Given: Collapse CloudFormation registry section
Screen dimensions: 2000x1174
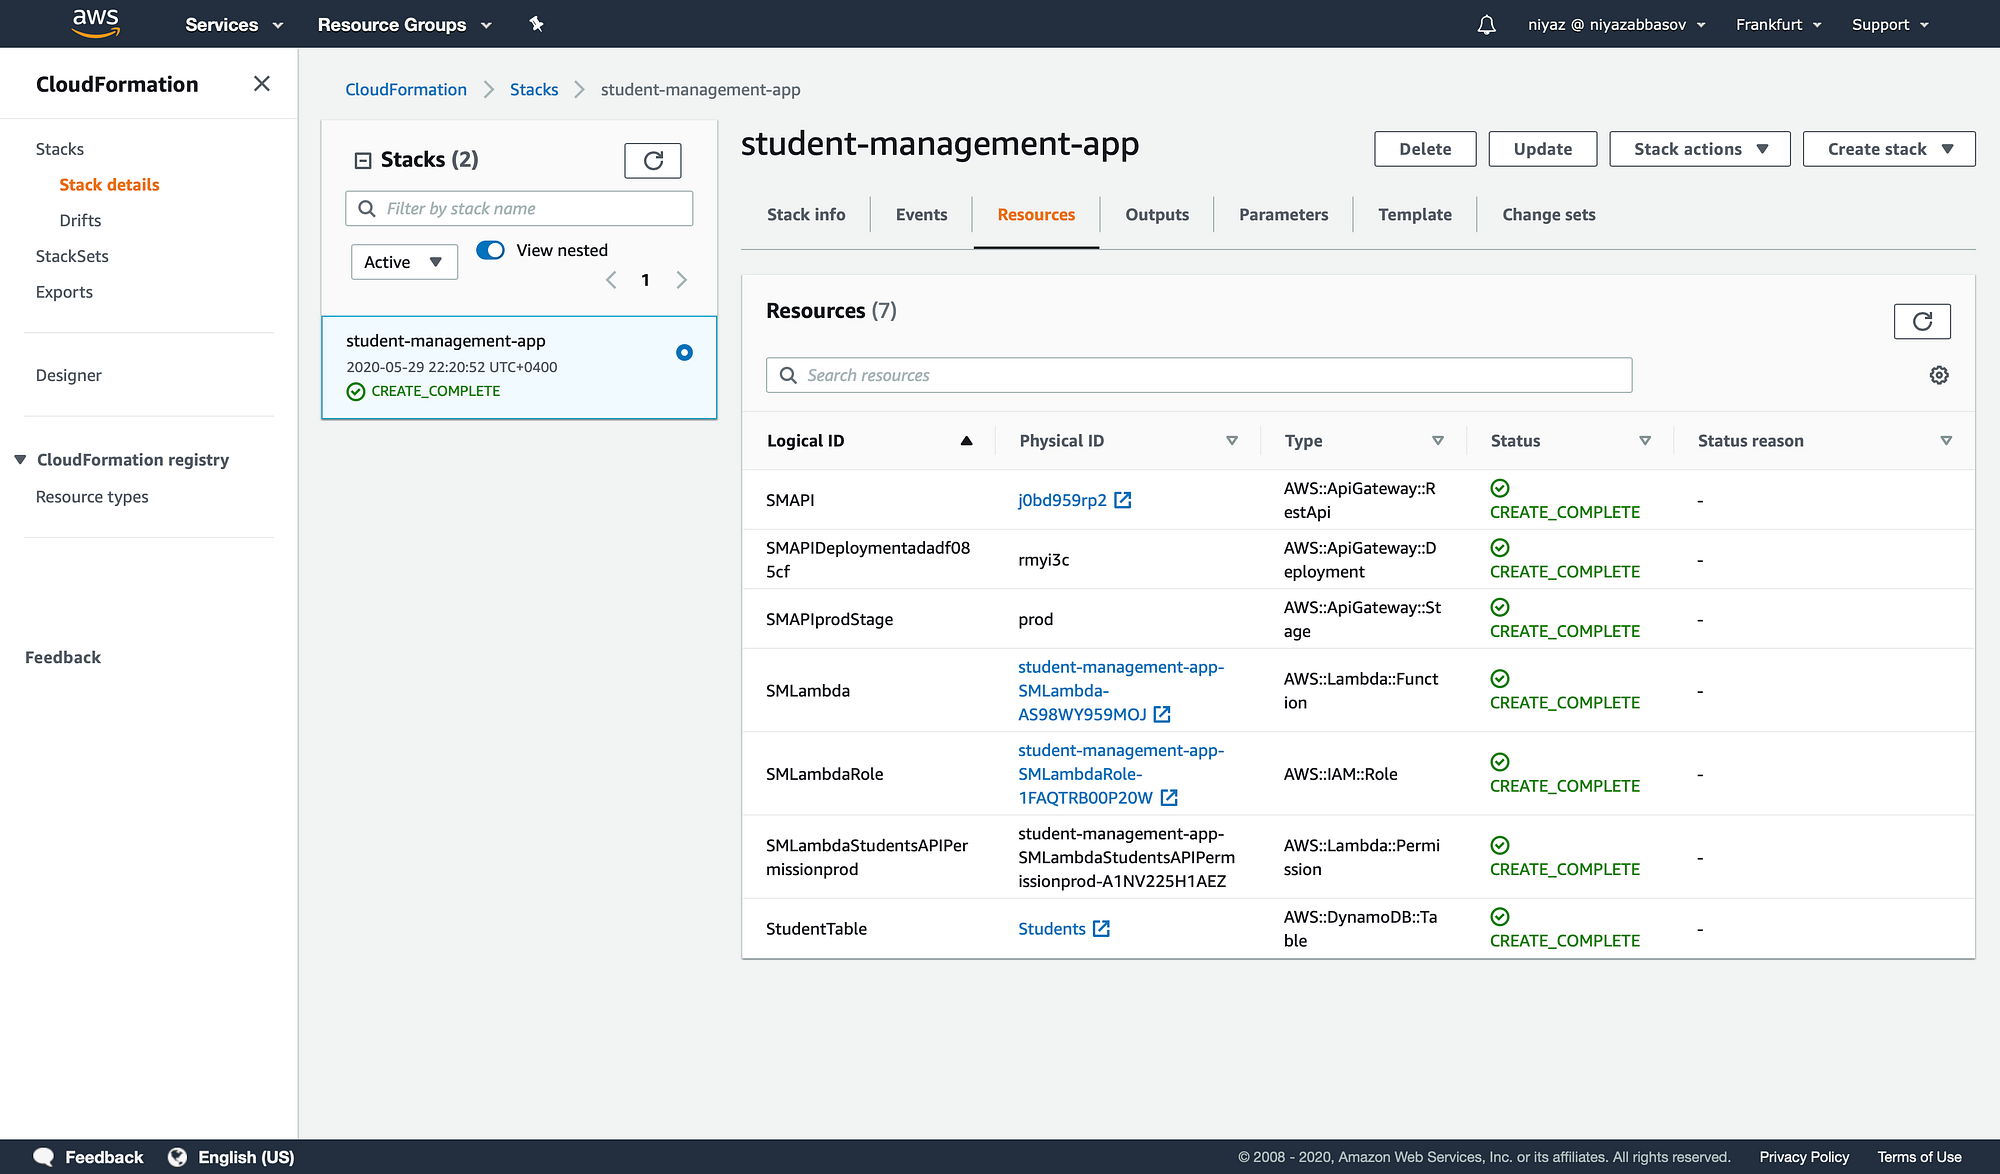Looking at the screenshot, I should (x=20, y=460).
